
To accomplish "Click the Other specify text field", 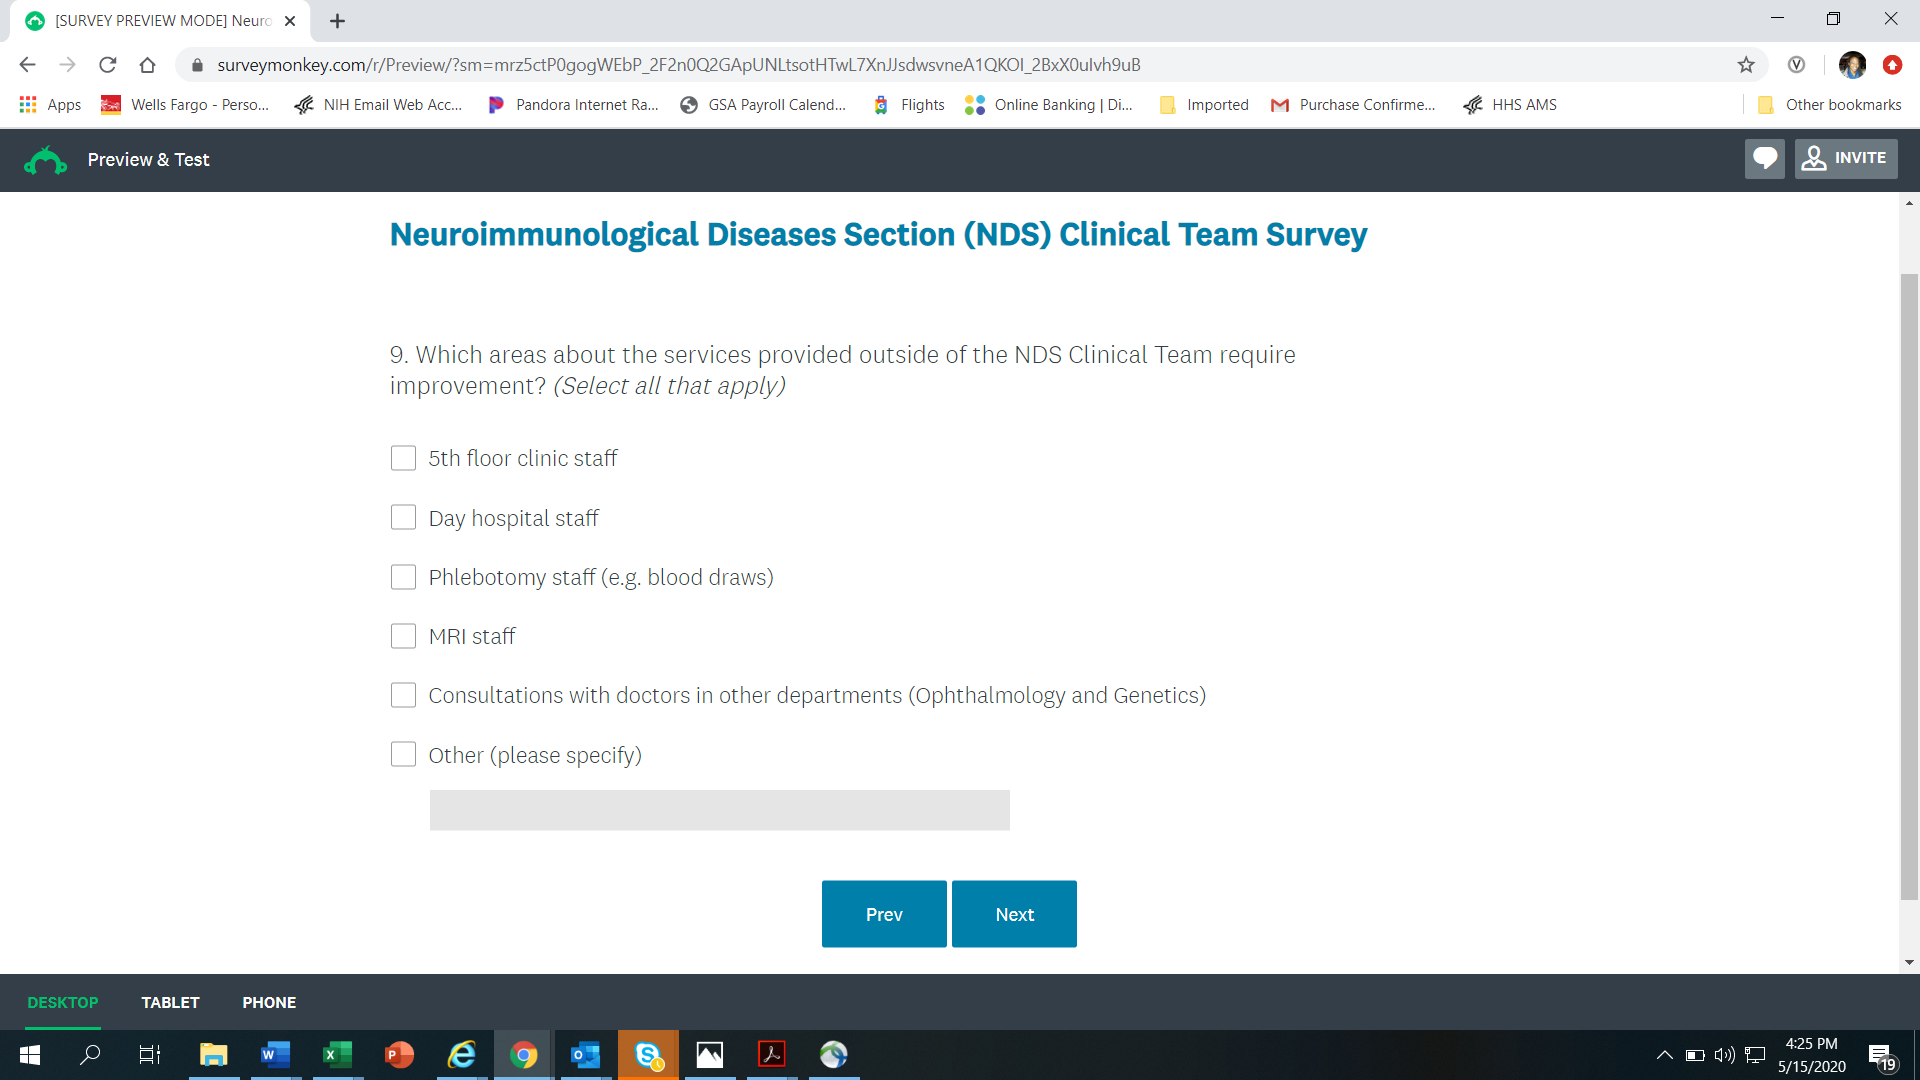I will [x=719, y=810].
